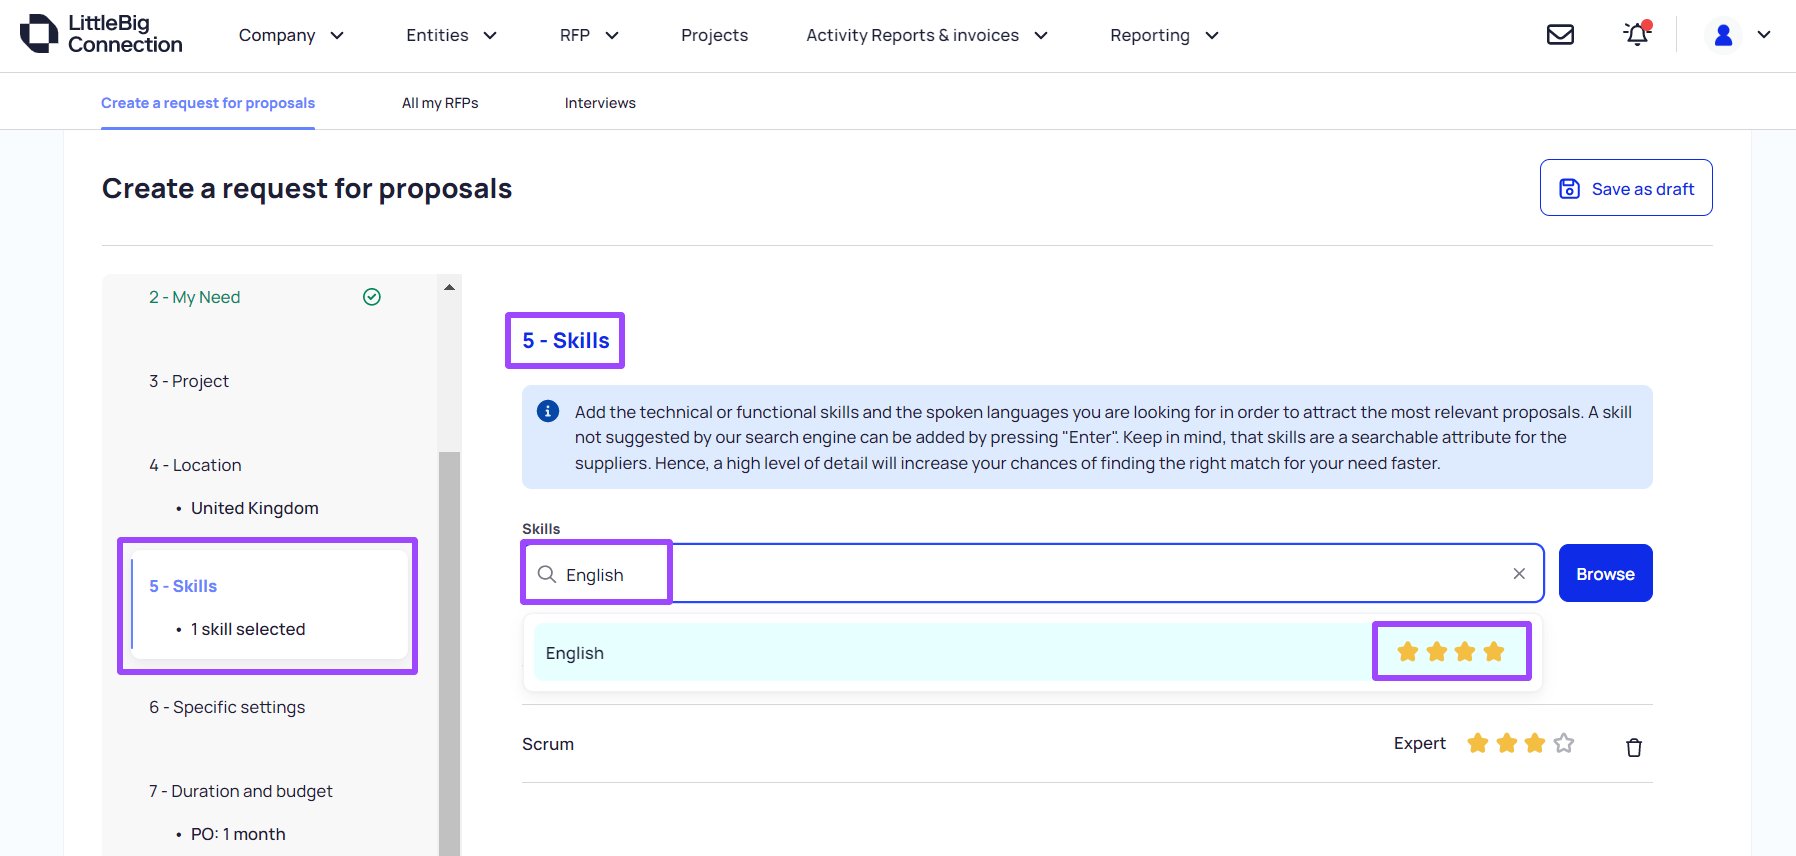
Task: Set Scrum rating to four stars
Action: coord(1564,743)
